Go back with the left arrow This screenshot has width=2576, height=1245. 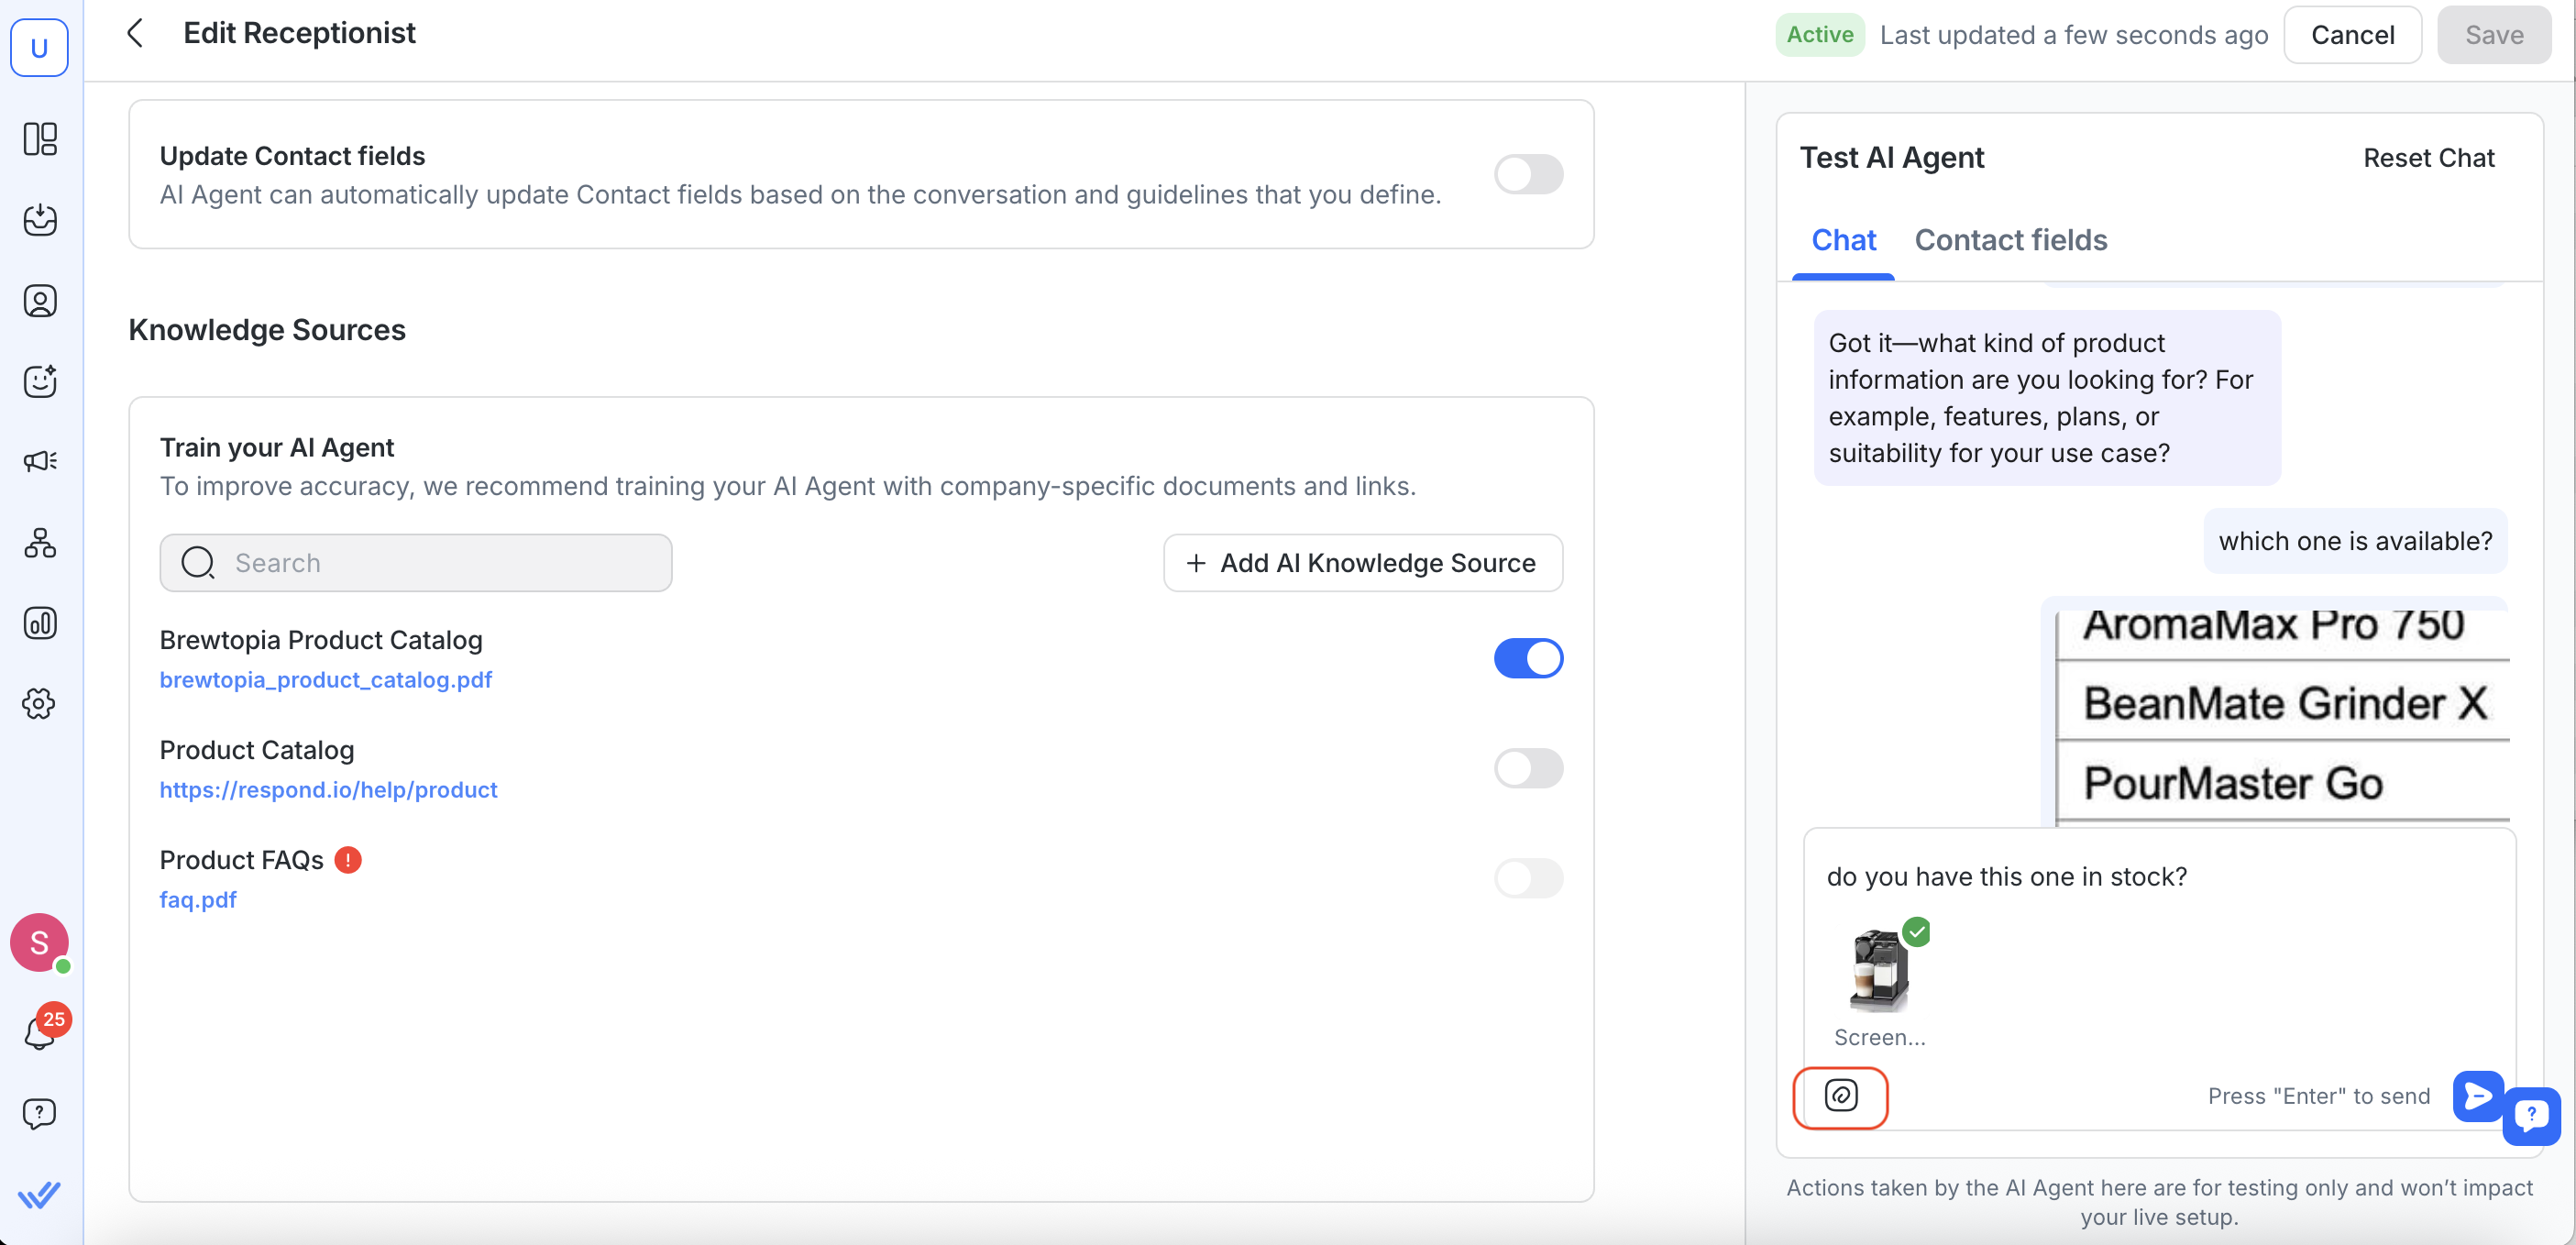[136, 33]
